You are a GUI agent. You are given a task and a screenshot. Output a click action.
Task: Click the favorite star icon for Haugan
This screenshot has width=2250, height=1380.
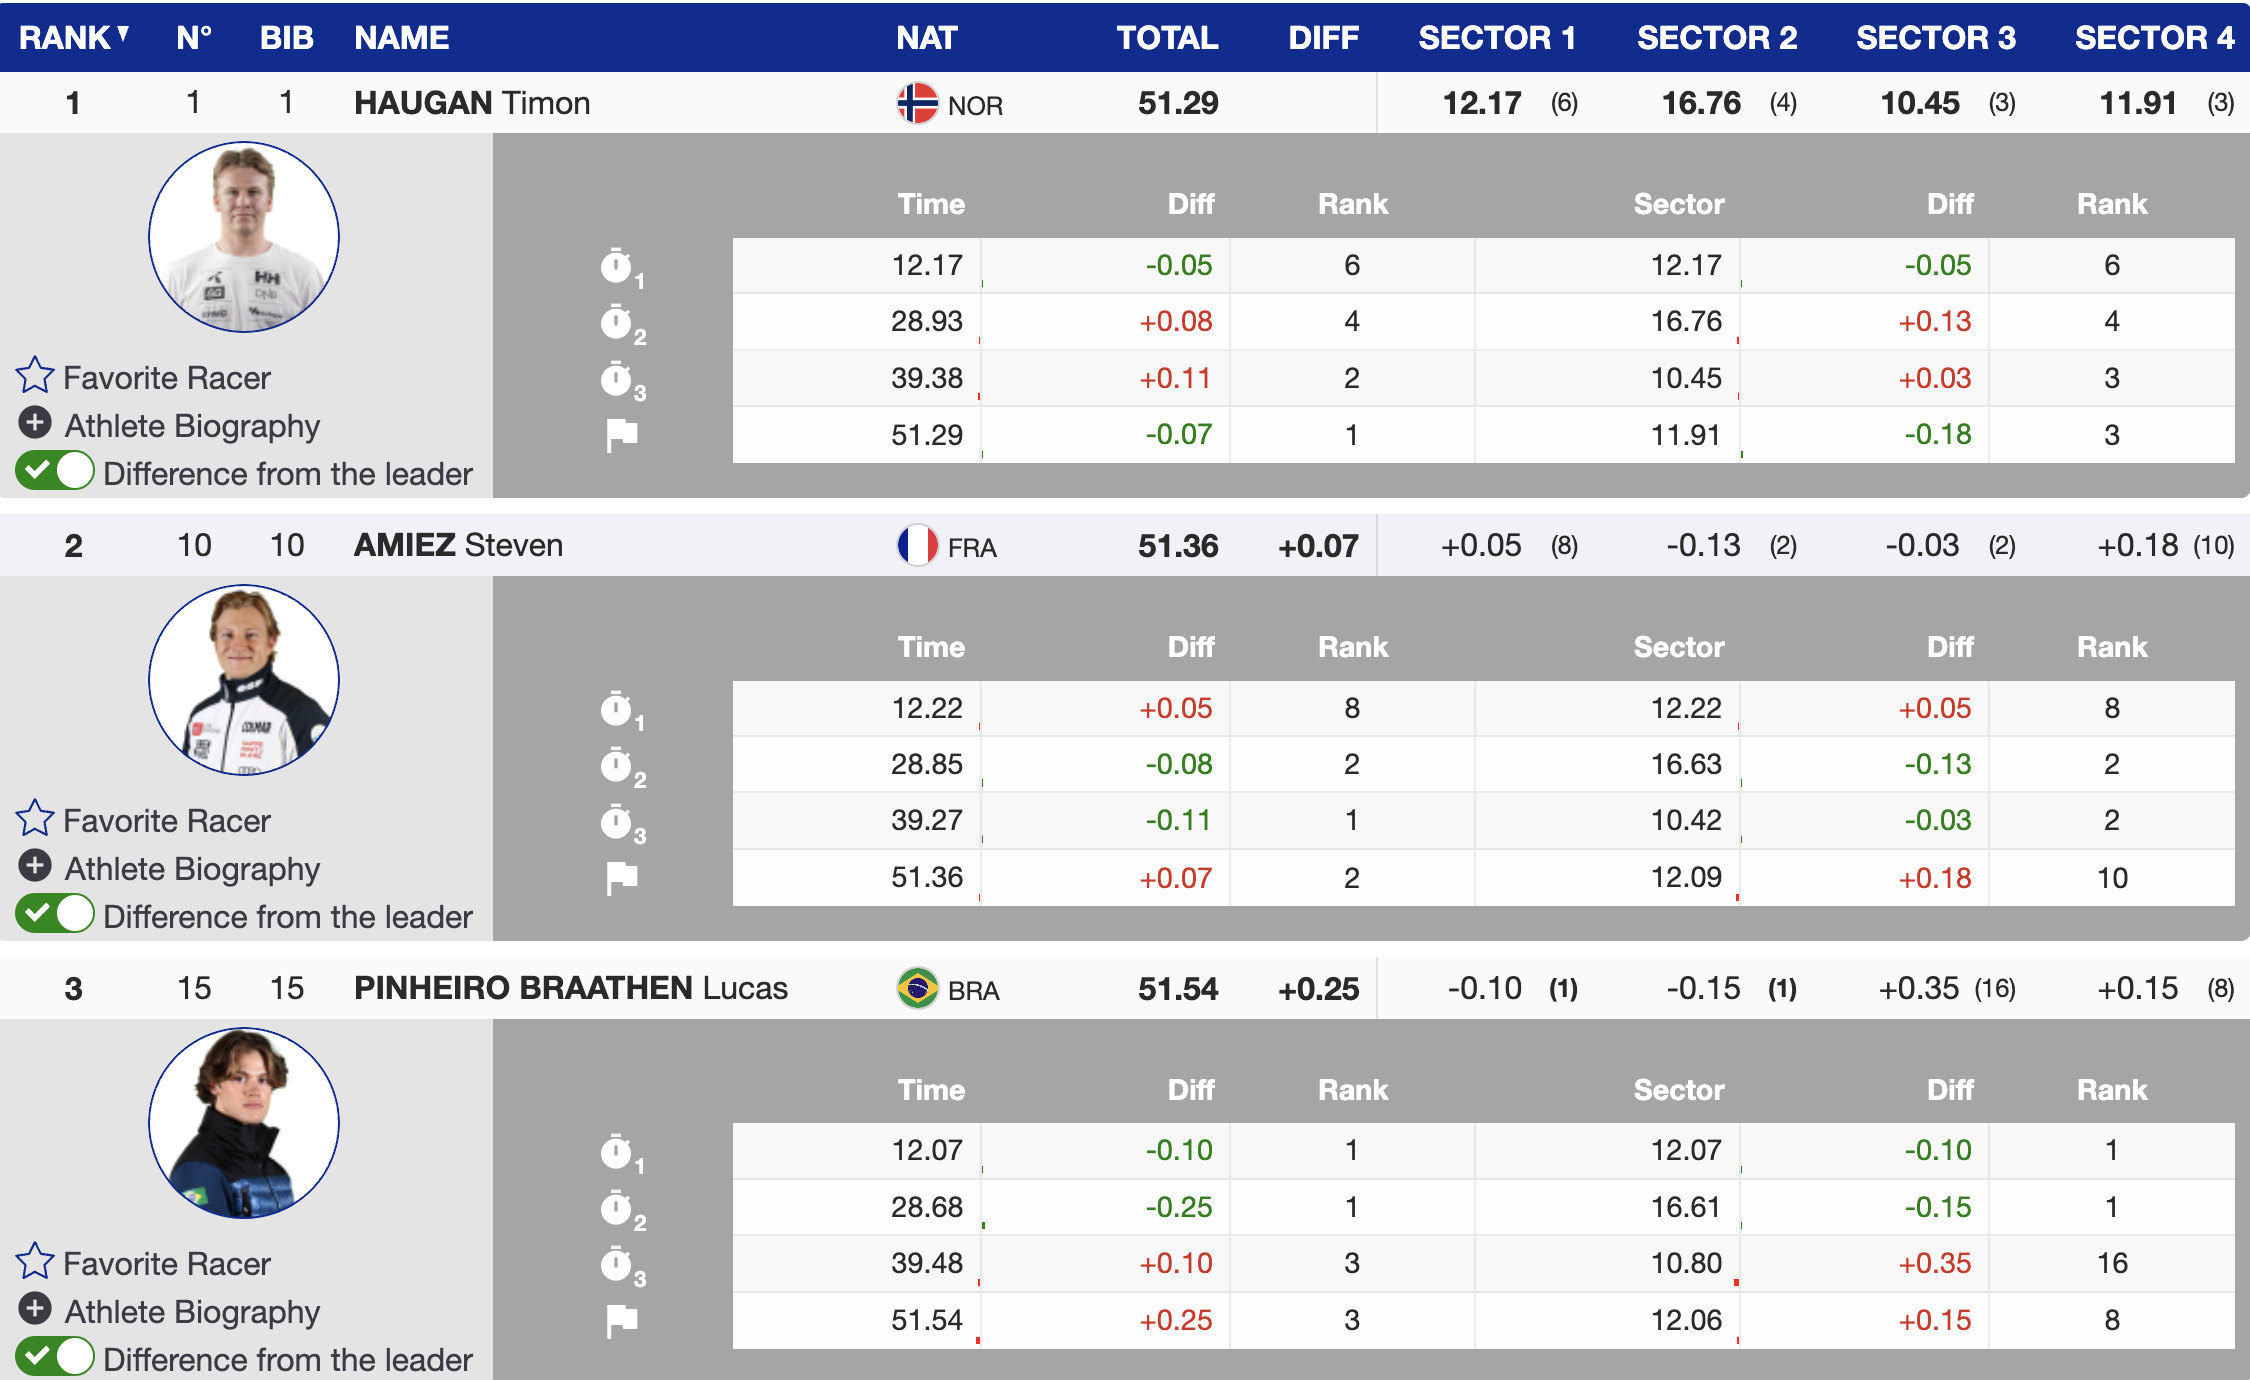click(34, 376)
